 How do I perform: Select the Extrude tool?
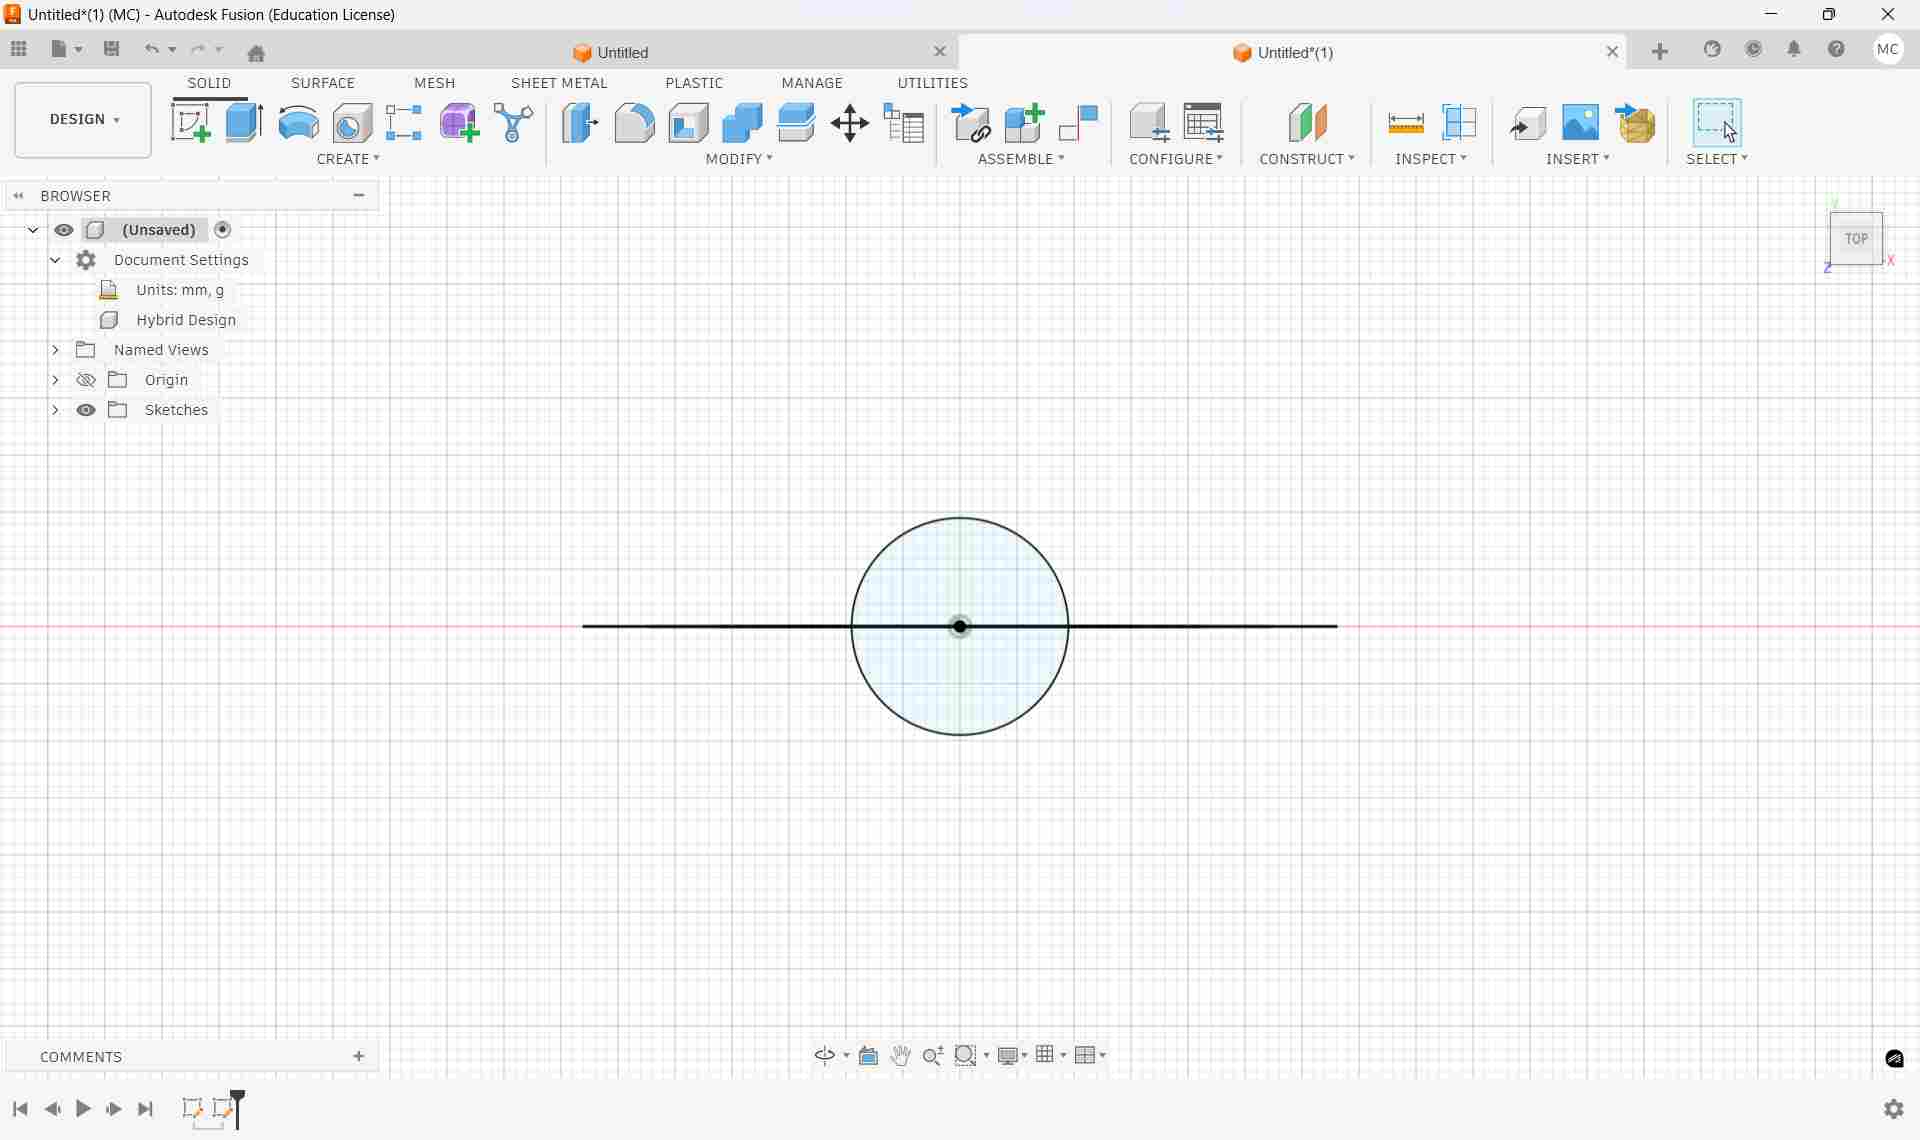tap(244, 123)
